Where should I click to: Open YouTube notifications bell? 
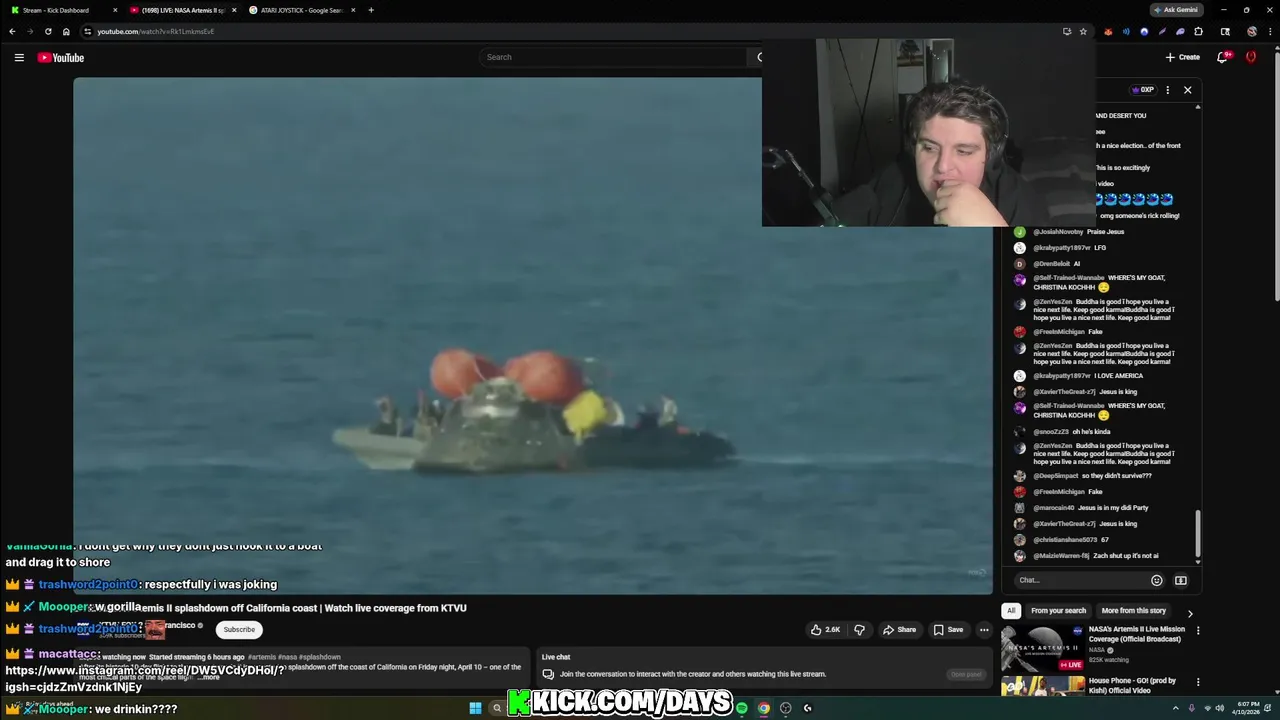(x=1222, y=57)
